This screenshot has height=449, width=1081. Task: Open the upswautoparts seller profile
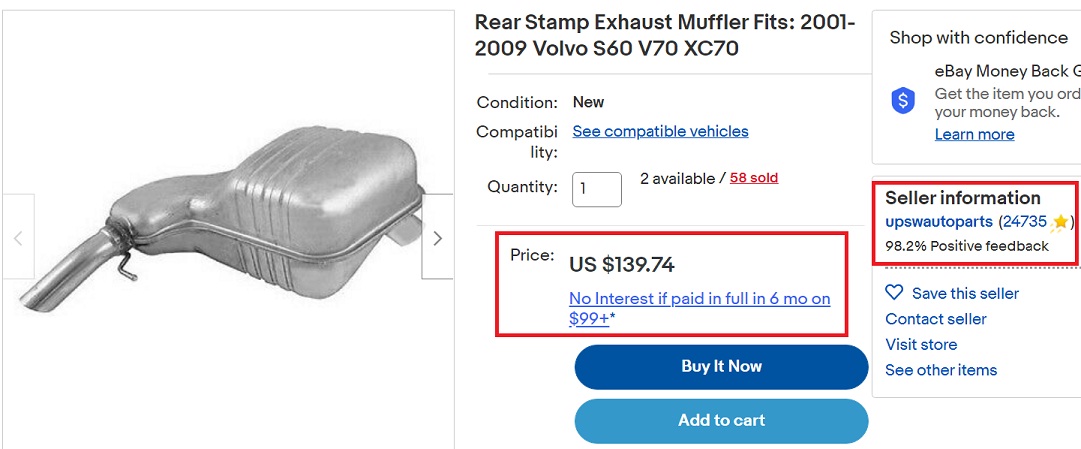[x=939, y=221]
